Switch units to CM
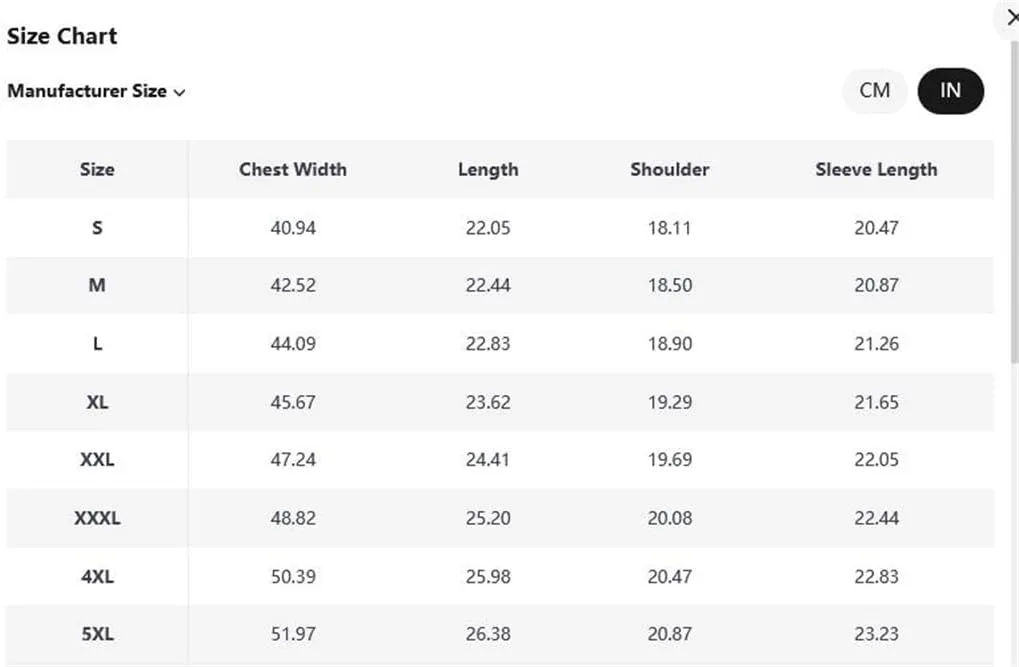Image resolution: width=1019 pixels, height=667 pixels. (874, 90)
